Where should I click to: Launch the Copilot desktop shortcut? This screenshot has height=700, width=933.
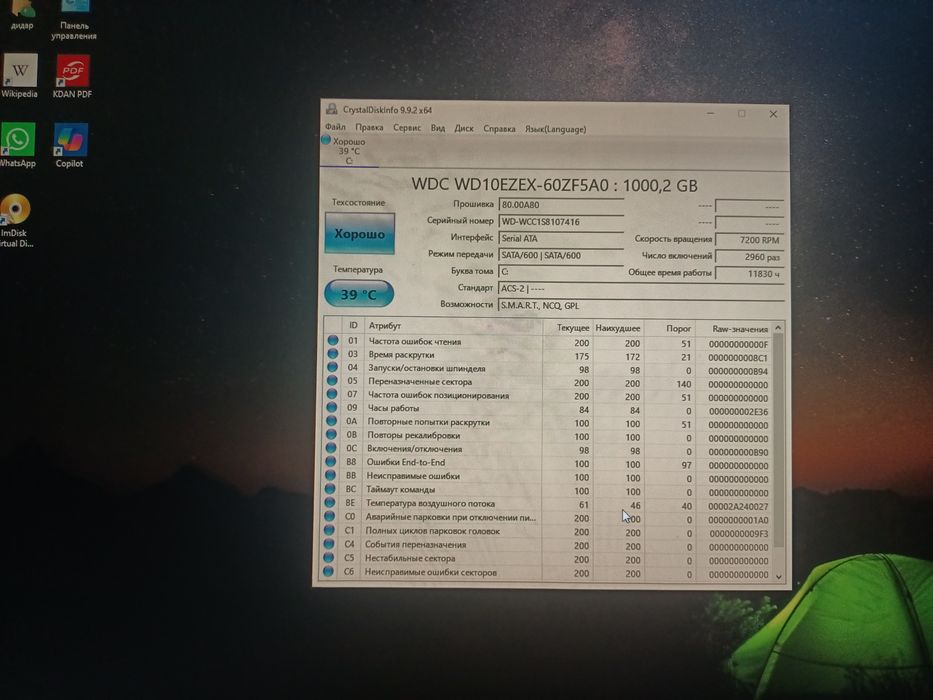click(70, 145)
